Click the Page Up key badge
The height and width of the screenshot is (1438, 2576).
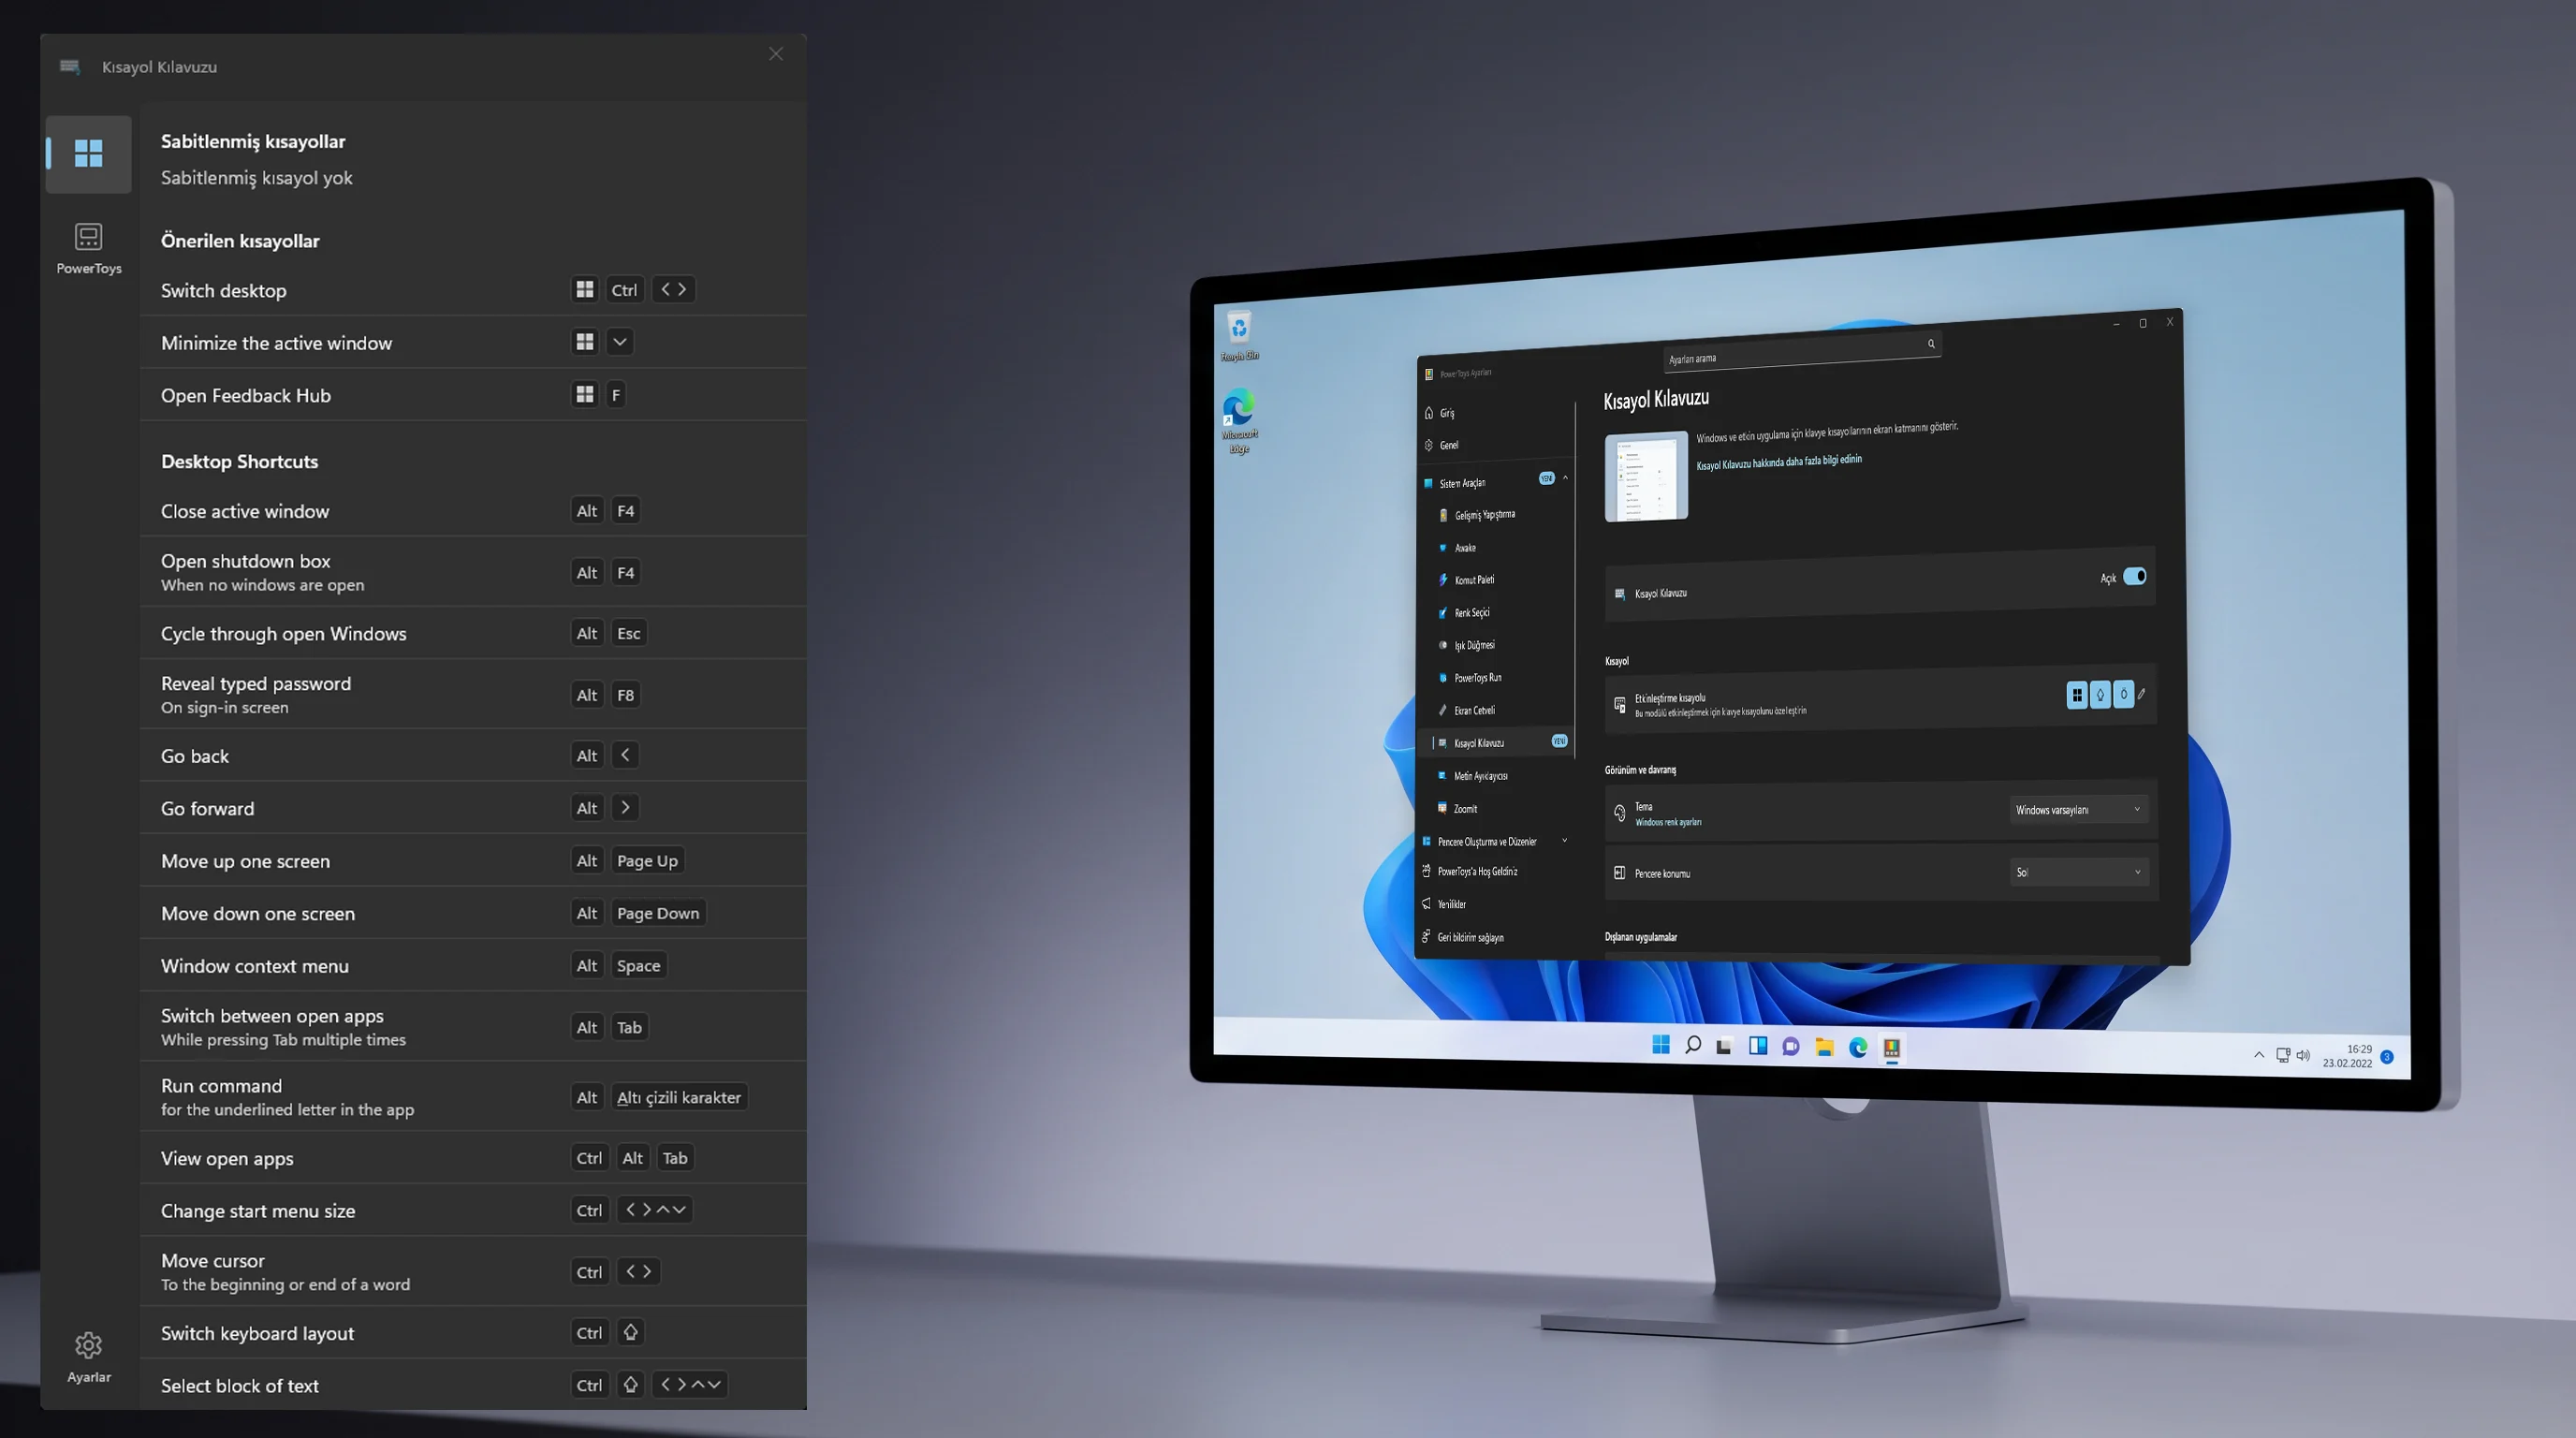(647, 860)
